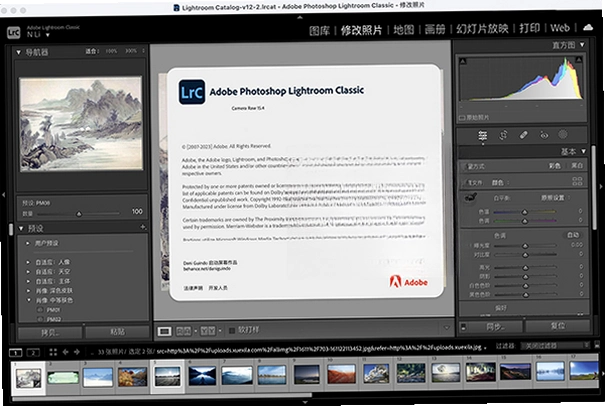
Task: Select 黑白 black and white treatment
Action: point(577,166)
